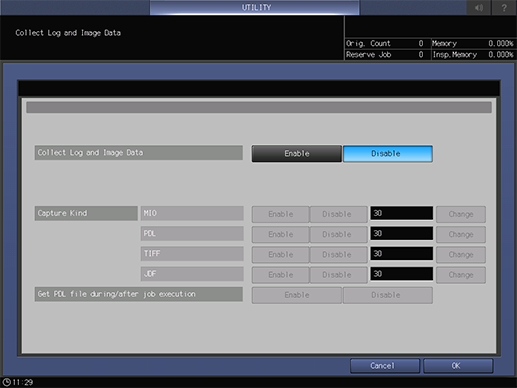Image resolution: width=517 pixels, height=388 pixels.
Task: Enable TIFF capture kind
Action: pyautogui.click(x=280, y=255)
